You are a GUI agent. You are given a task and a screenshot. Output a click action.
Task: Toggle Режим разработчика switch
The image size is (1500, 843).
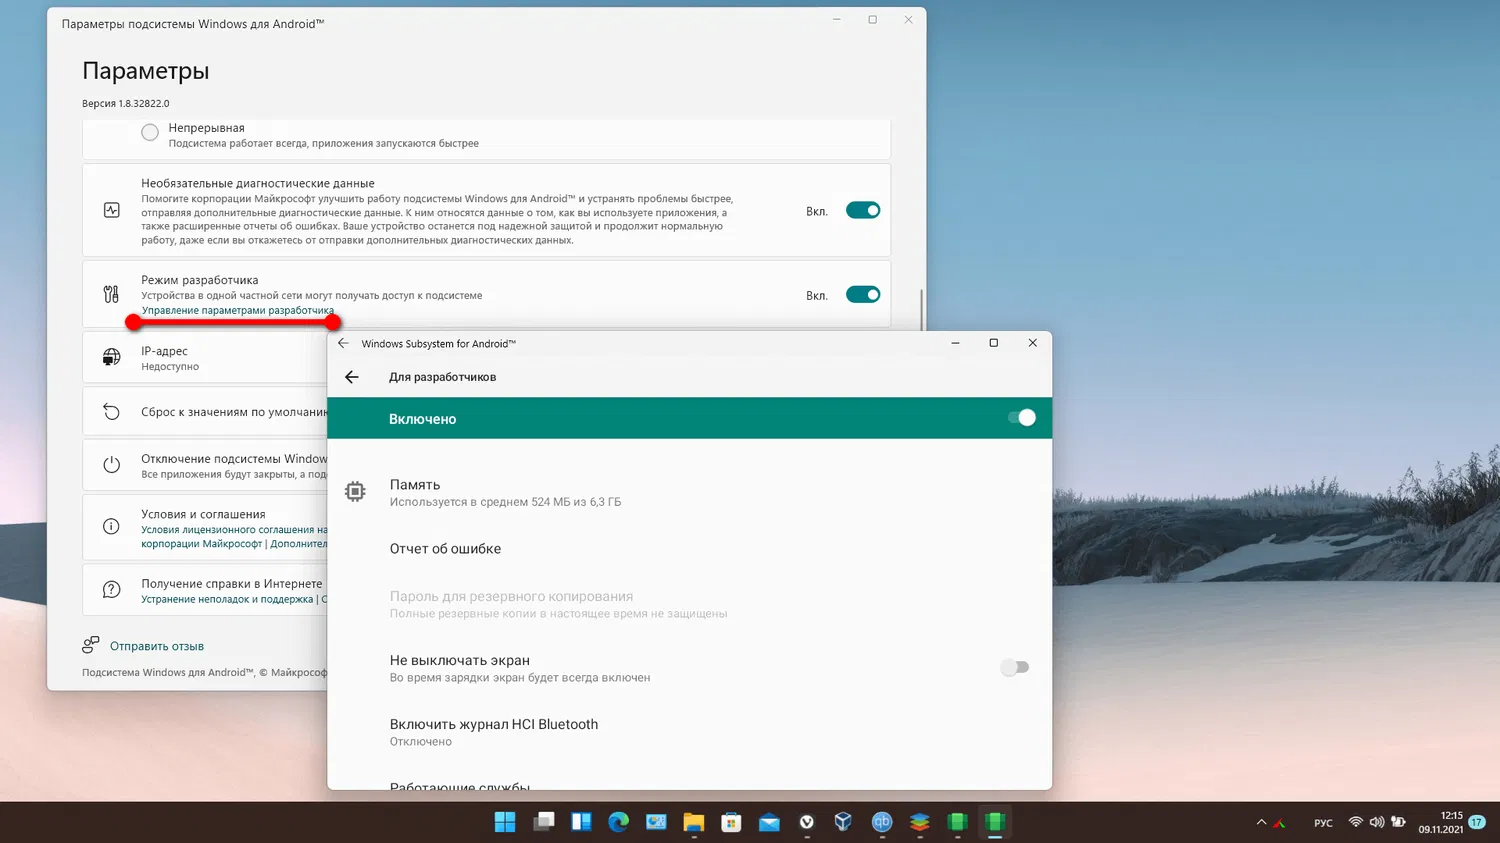coord(863,294)
